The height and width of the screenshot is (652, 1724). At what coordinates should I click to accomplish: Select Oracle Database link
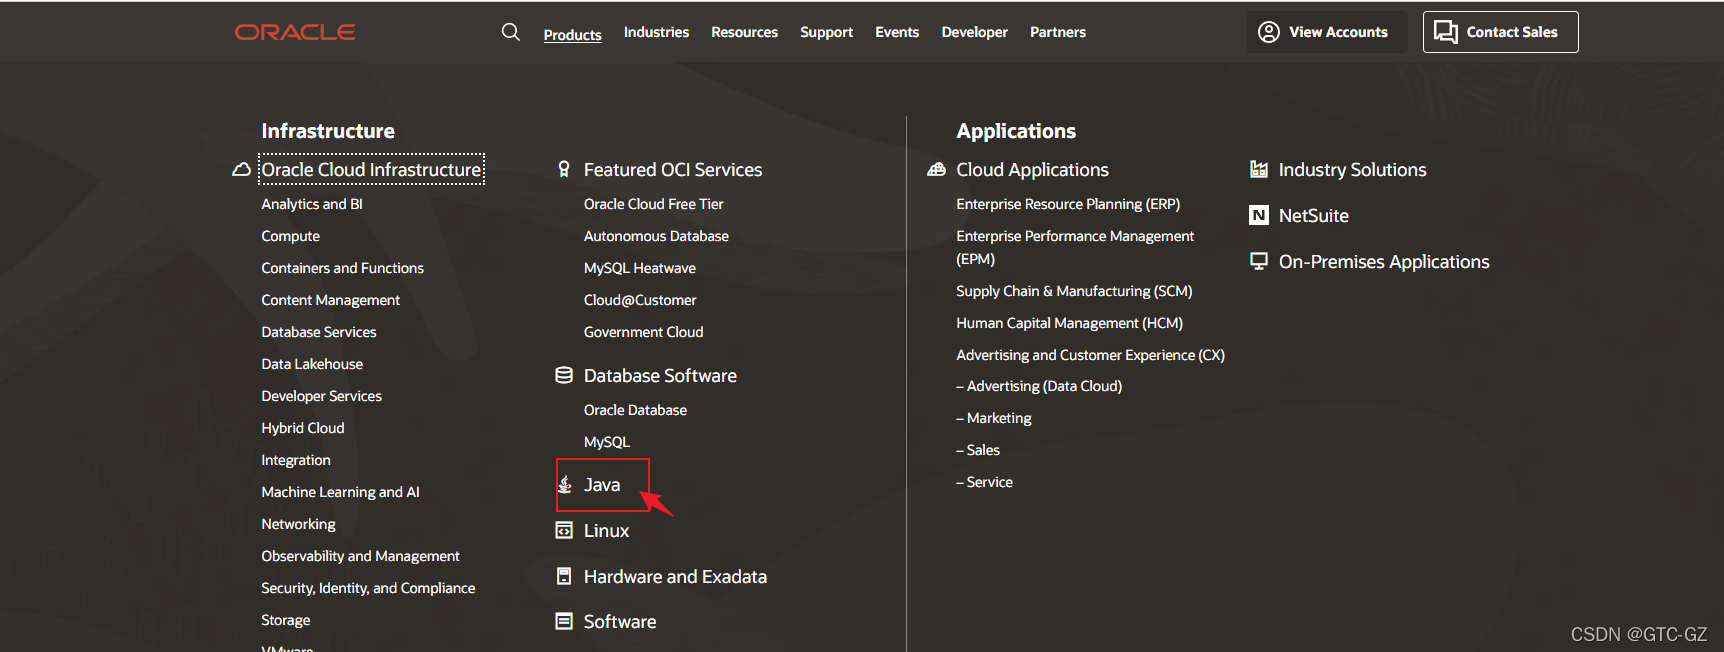tap(635, 410)
